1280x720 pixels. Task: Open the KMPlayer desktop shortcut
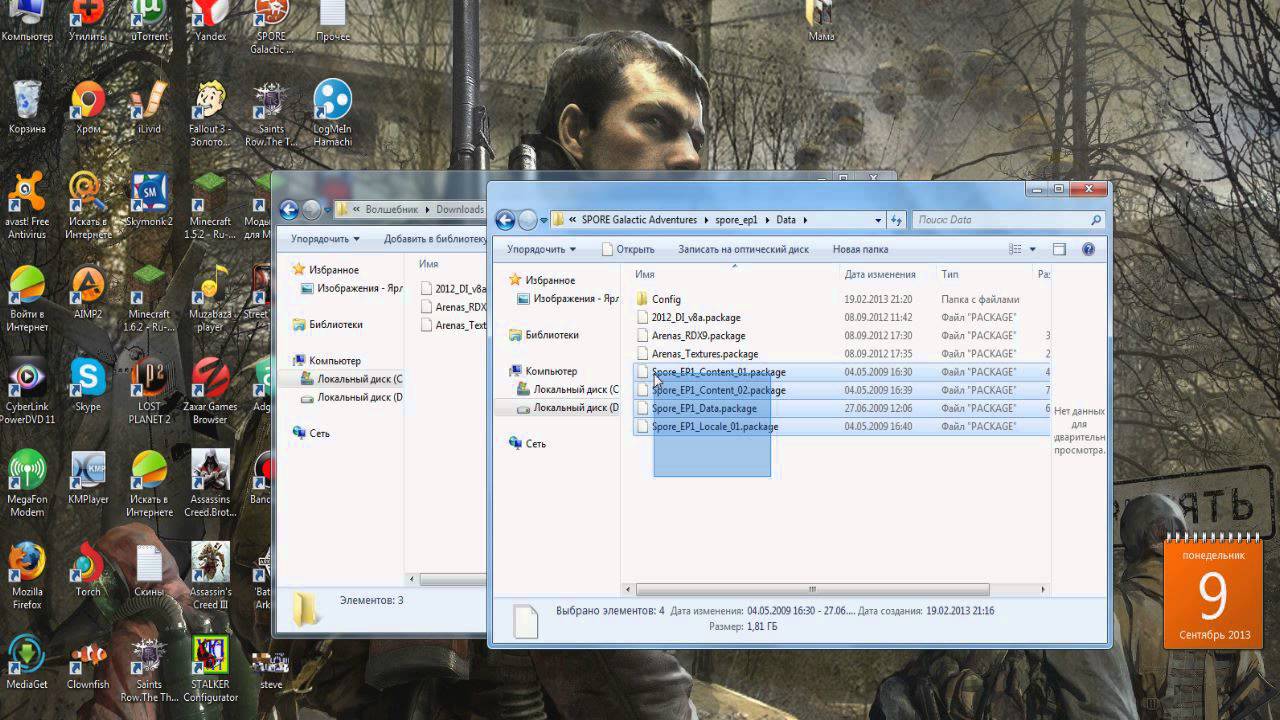click(x=88, y=477)
